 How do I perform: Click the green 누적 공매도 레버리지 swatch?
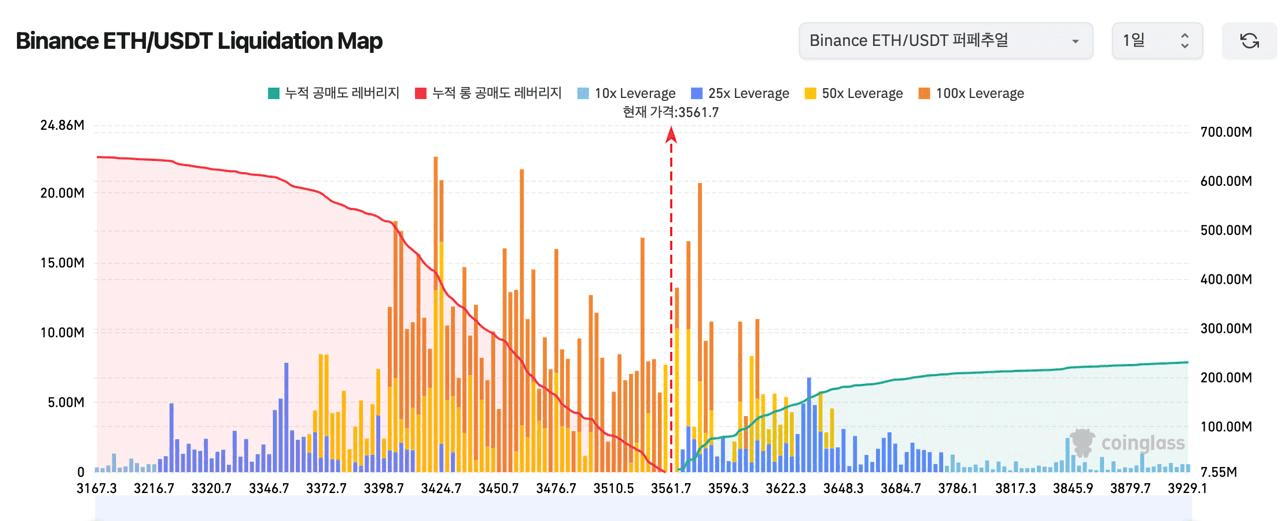(x=272, y=93)
